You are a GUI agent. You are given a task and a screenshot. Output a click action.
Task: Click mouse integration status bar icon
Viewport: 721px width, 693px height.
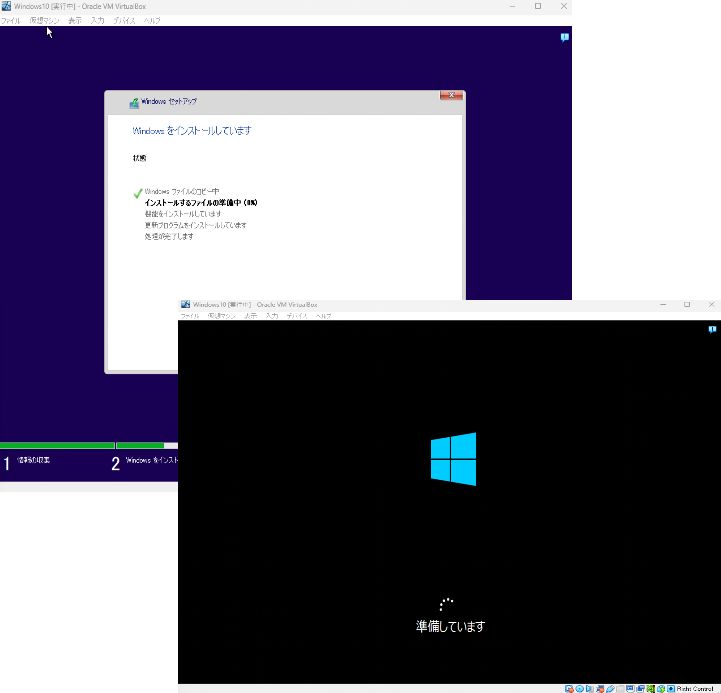[x=661, y=688]
